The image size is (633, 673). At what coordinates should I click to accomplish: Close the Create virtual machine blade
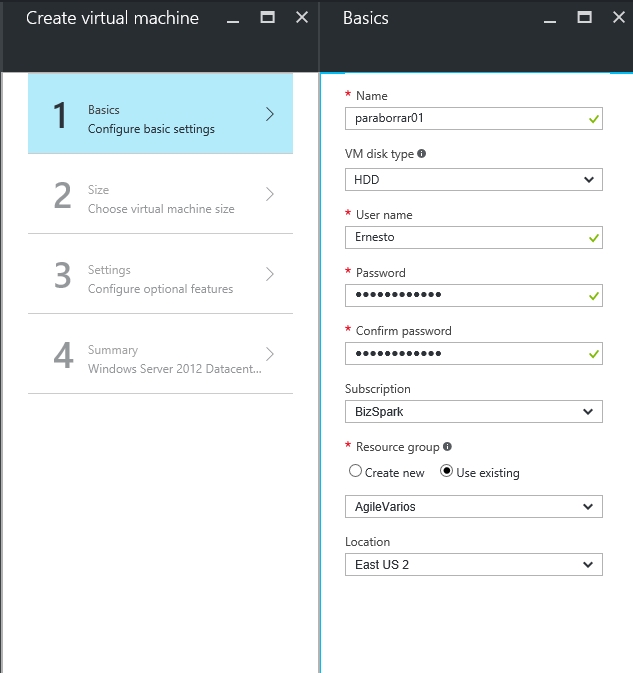(x=302, y=18)
